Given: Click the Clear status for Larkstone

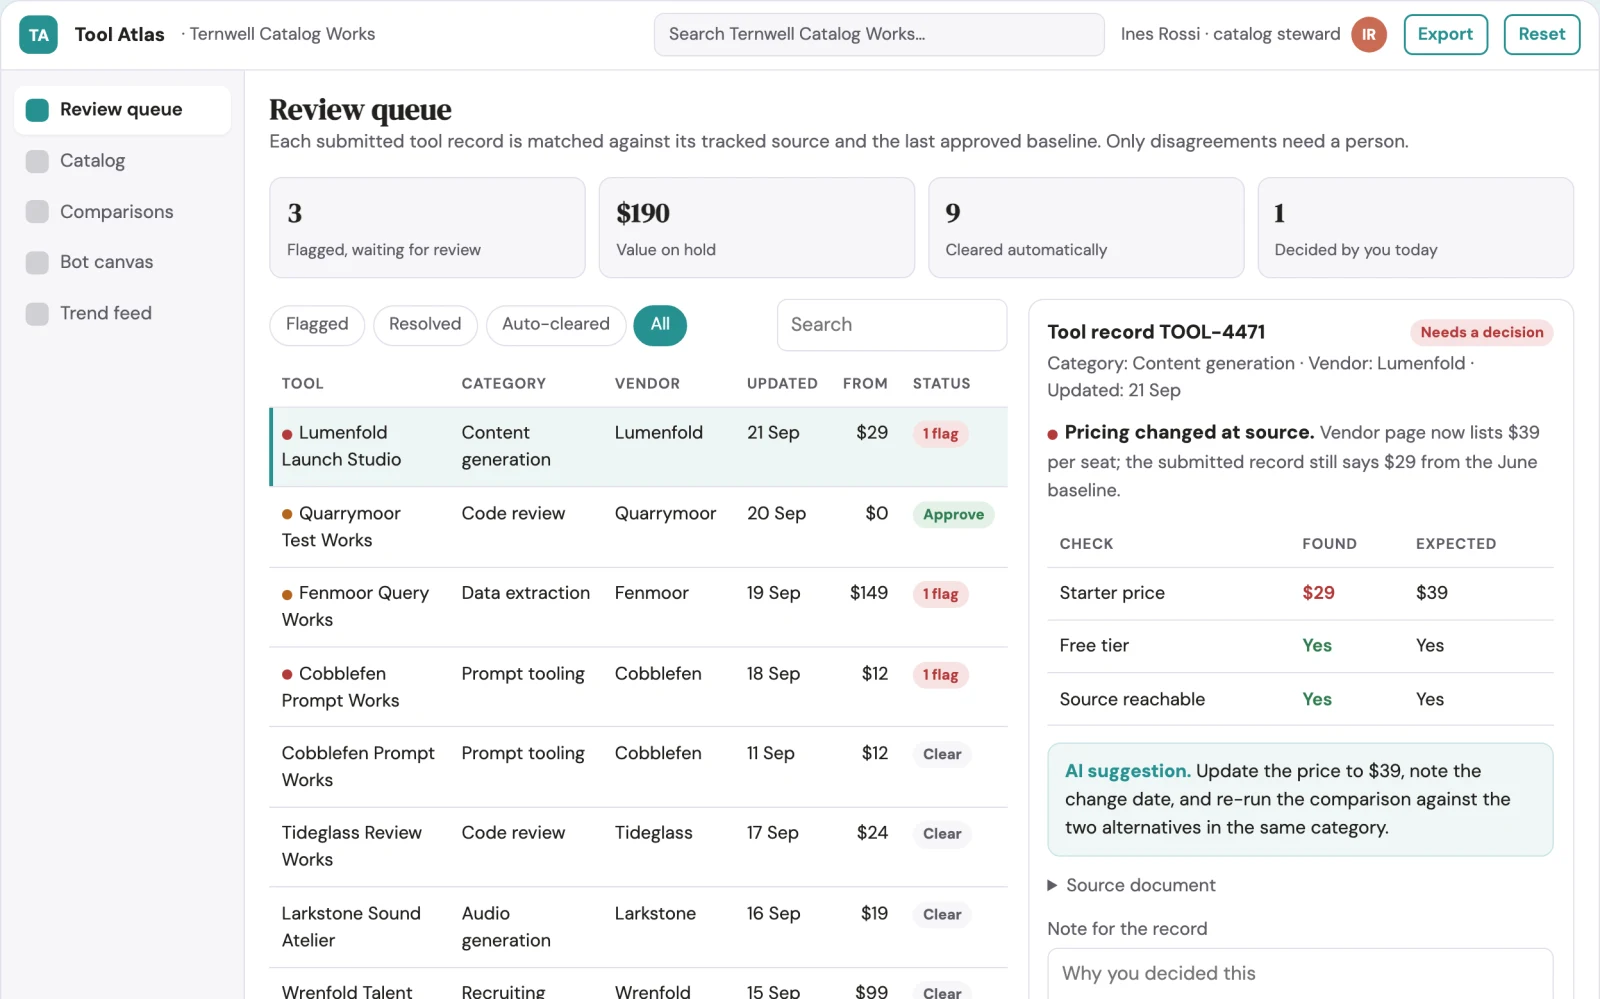Looking at the screenshot, I should pos(942,915).
